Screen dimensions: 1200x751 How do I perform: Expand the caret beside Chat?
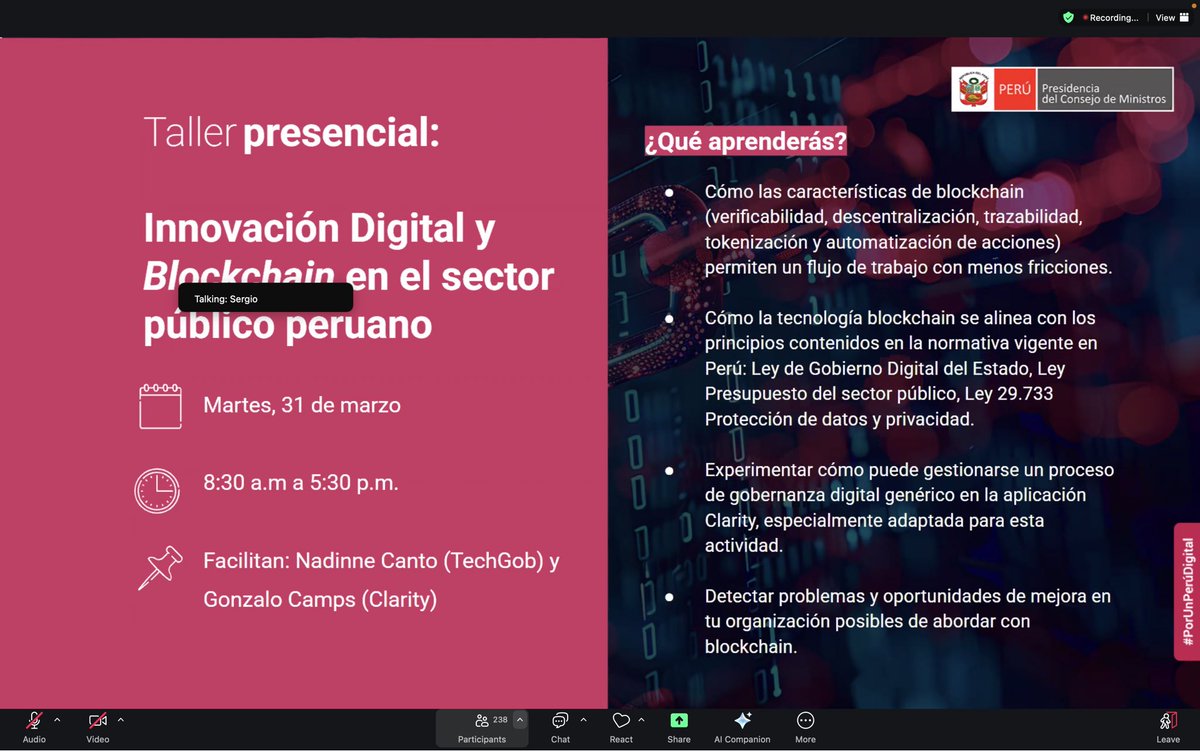coord(583,720)
